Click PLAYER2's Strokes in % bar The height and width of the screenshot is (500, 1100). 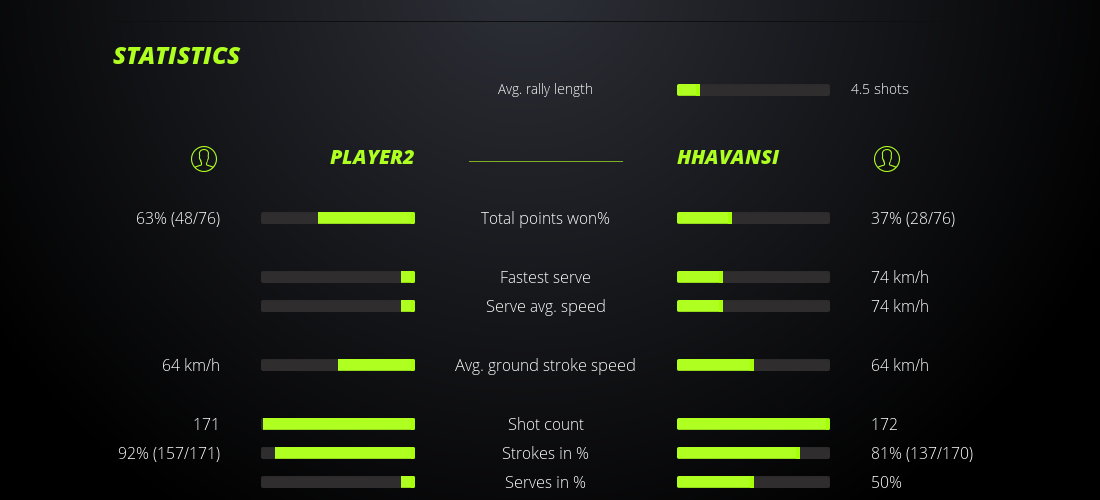(338, 453)
